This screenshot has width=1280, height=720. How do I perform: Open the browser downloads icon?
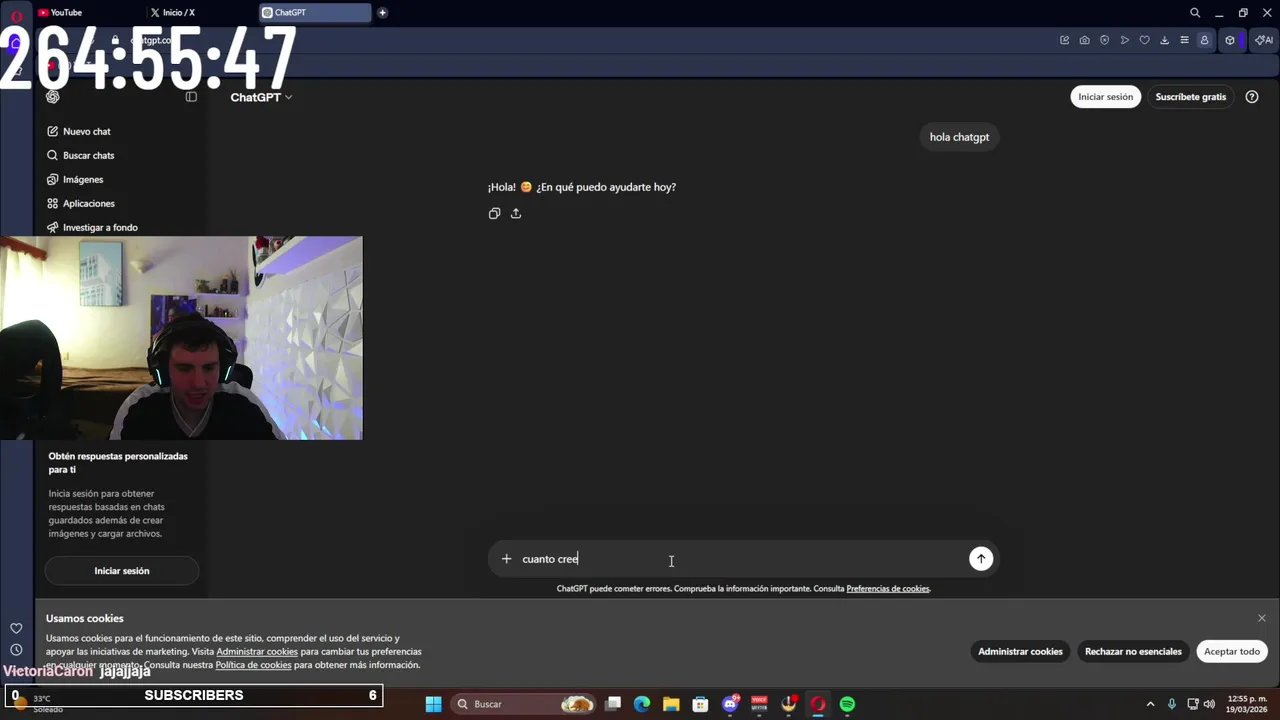click(x=1165, y=40)
